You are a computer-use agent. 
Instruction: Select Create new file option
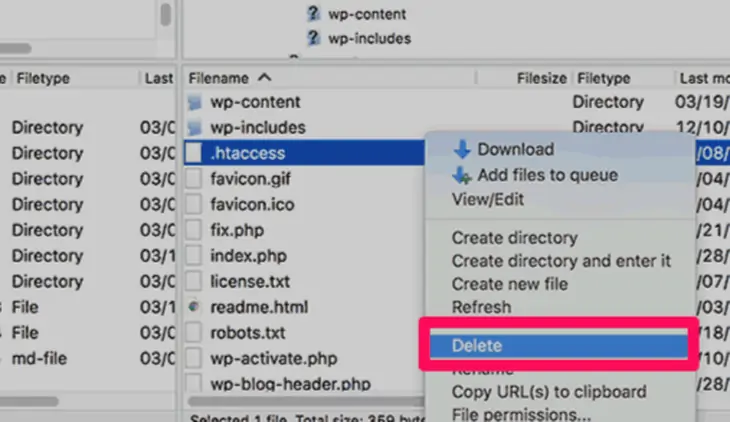click(510, 284)
